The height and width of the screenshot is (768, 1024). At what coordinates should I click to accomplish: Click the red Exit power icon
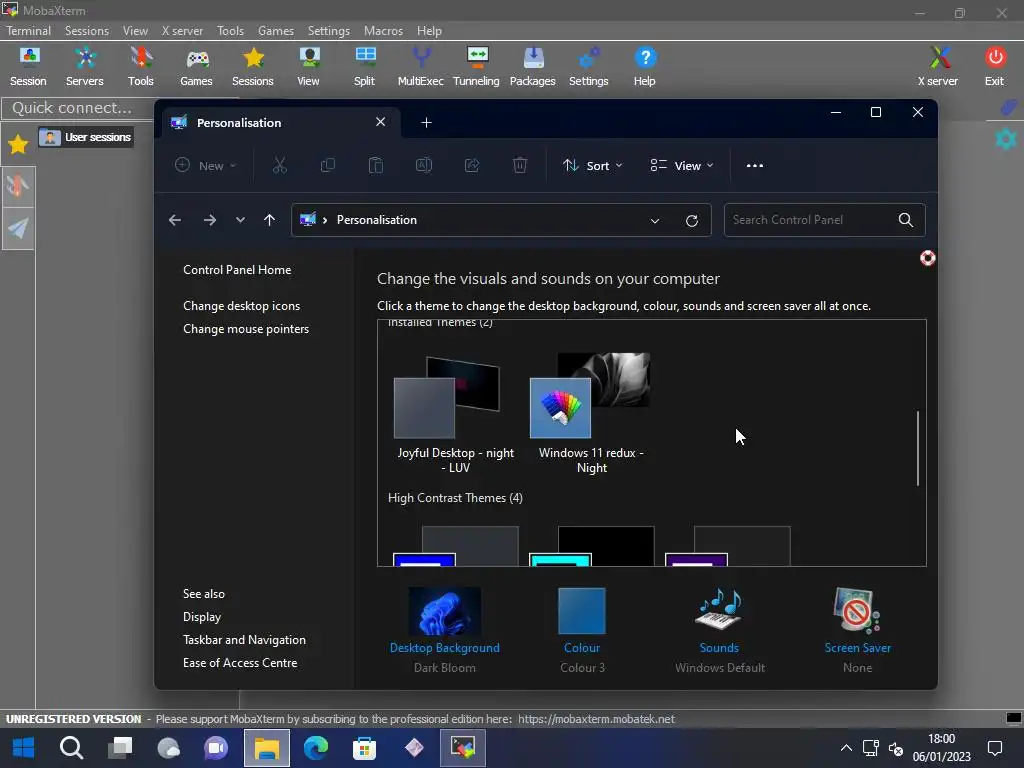[995, 67]
